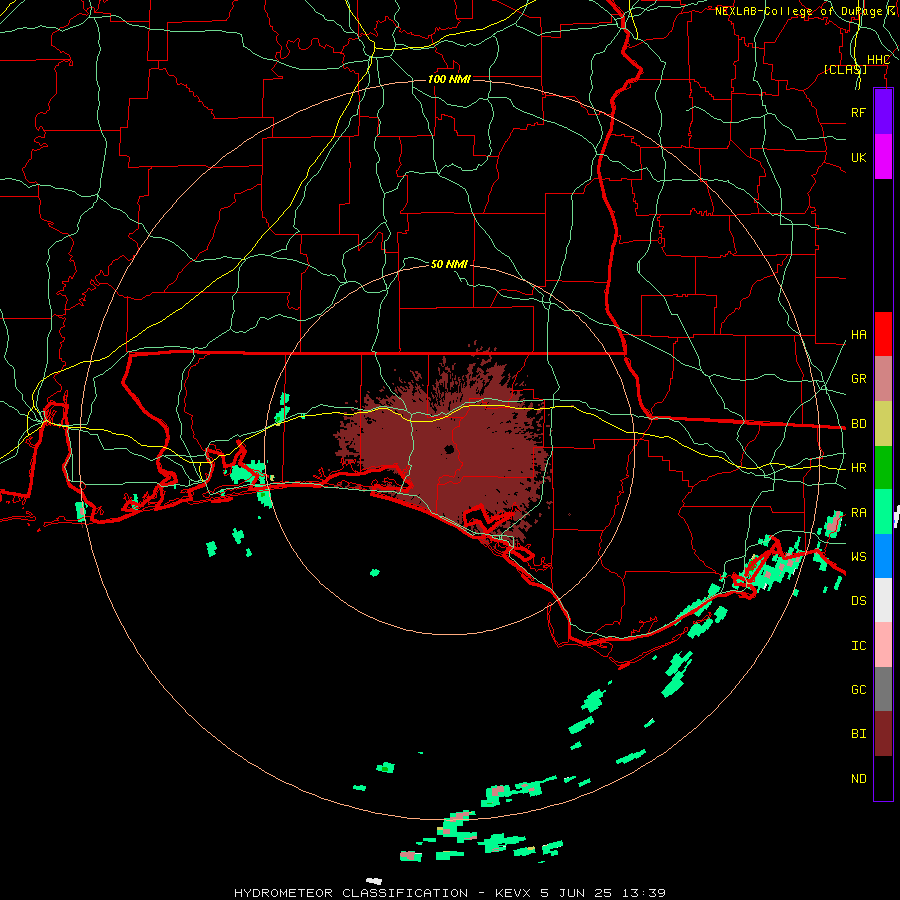Pick the dark green HR legend swatch
Screen dimensions: 900x900
pos(883,468)
